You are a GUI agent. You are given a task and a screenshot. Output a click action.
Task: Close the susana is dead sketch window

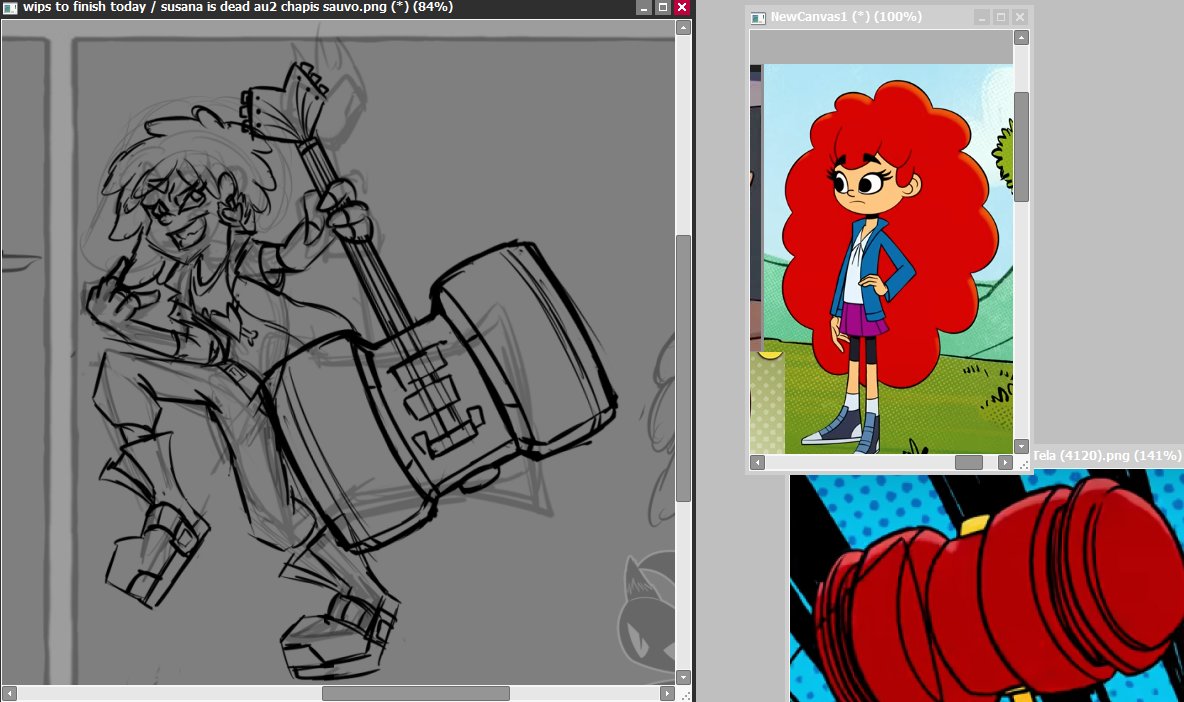[x=682, y=8]
